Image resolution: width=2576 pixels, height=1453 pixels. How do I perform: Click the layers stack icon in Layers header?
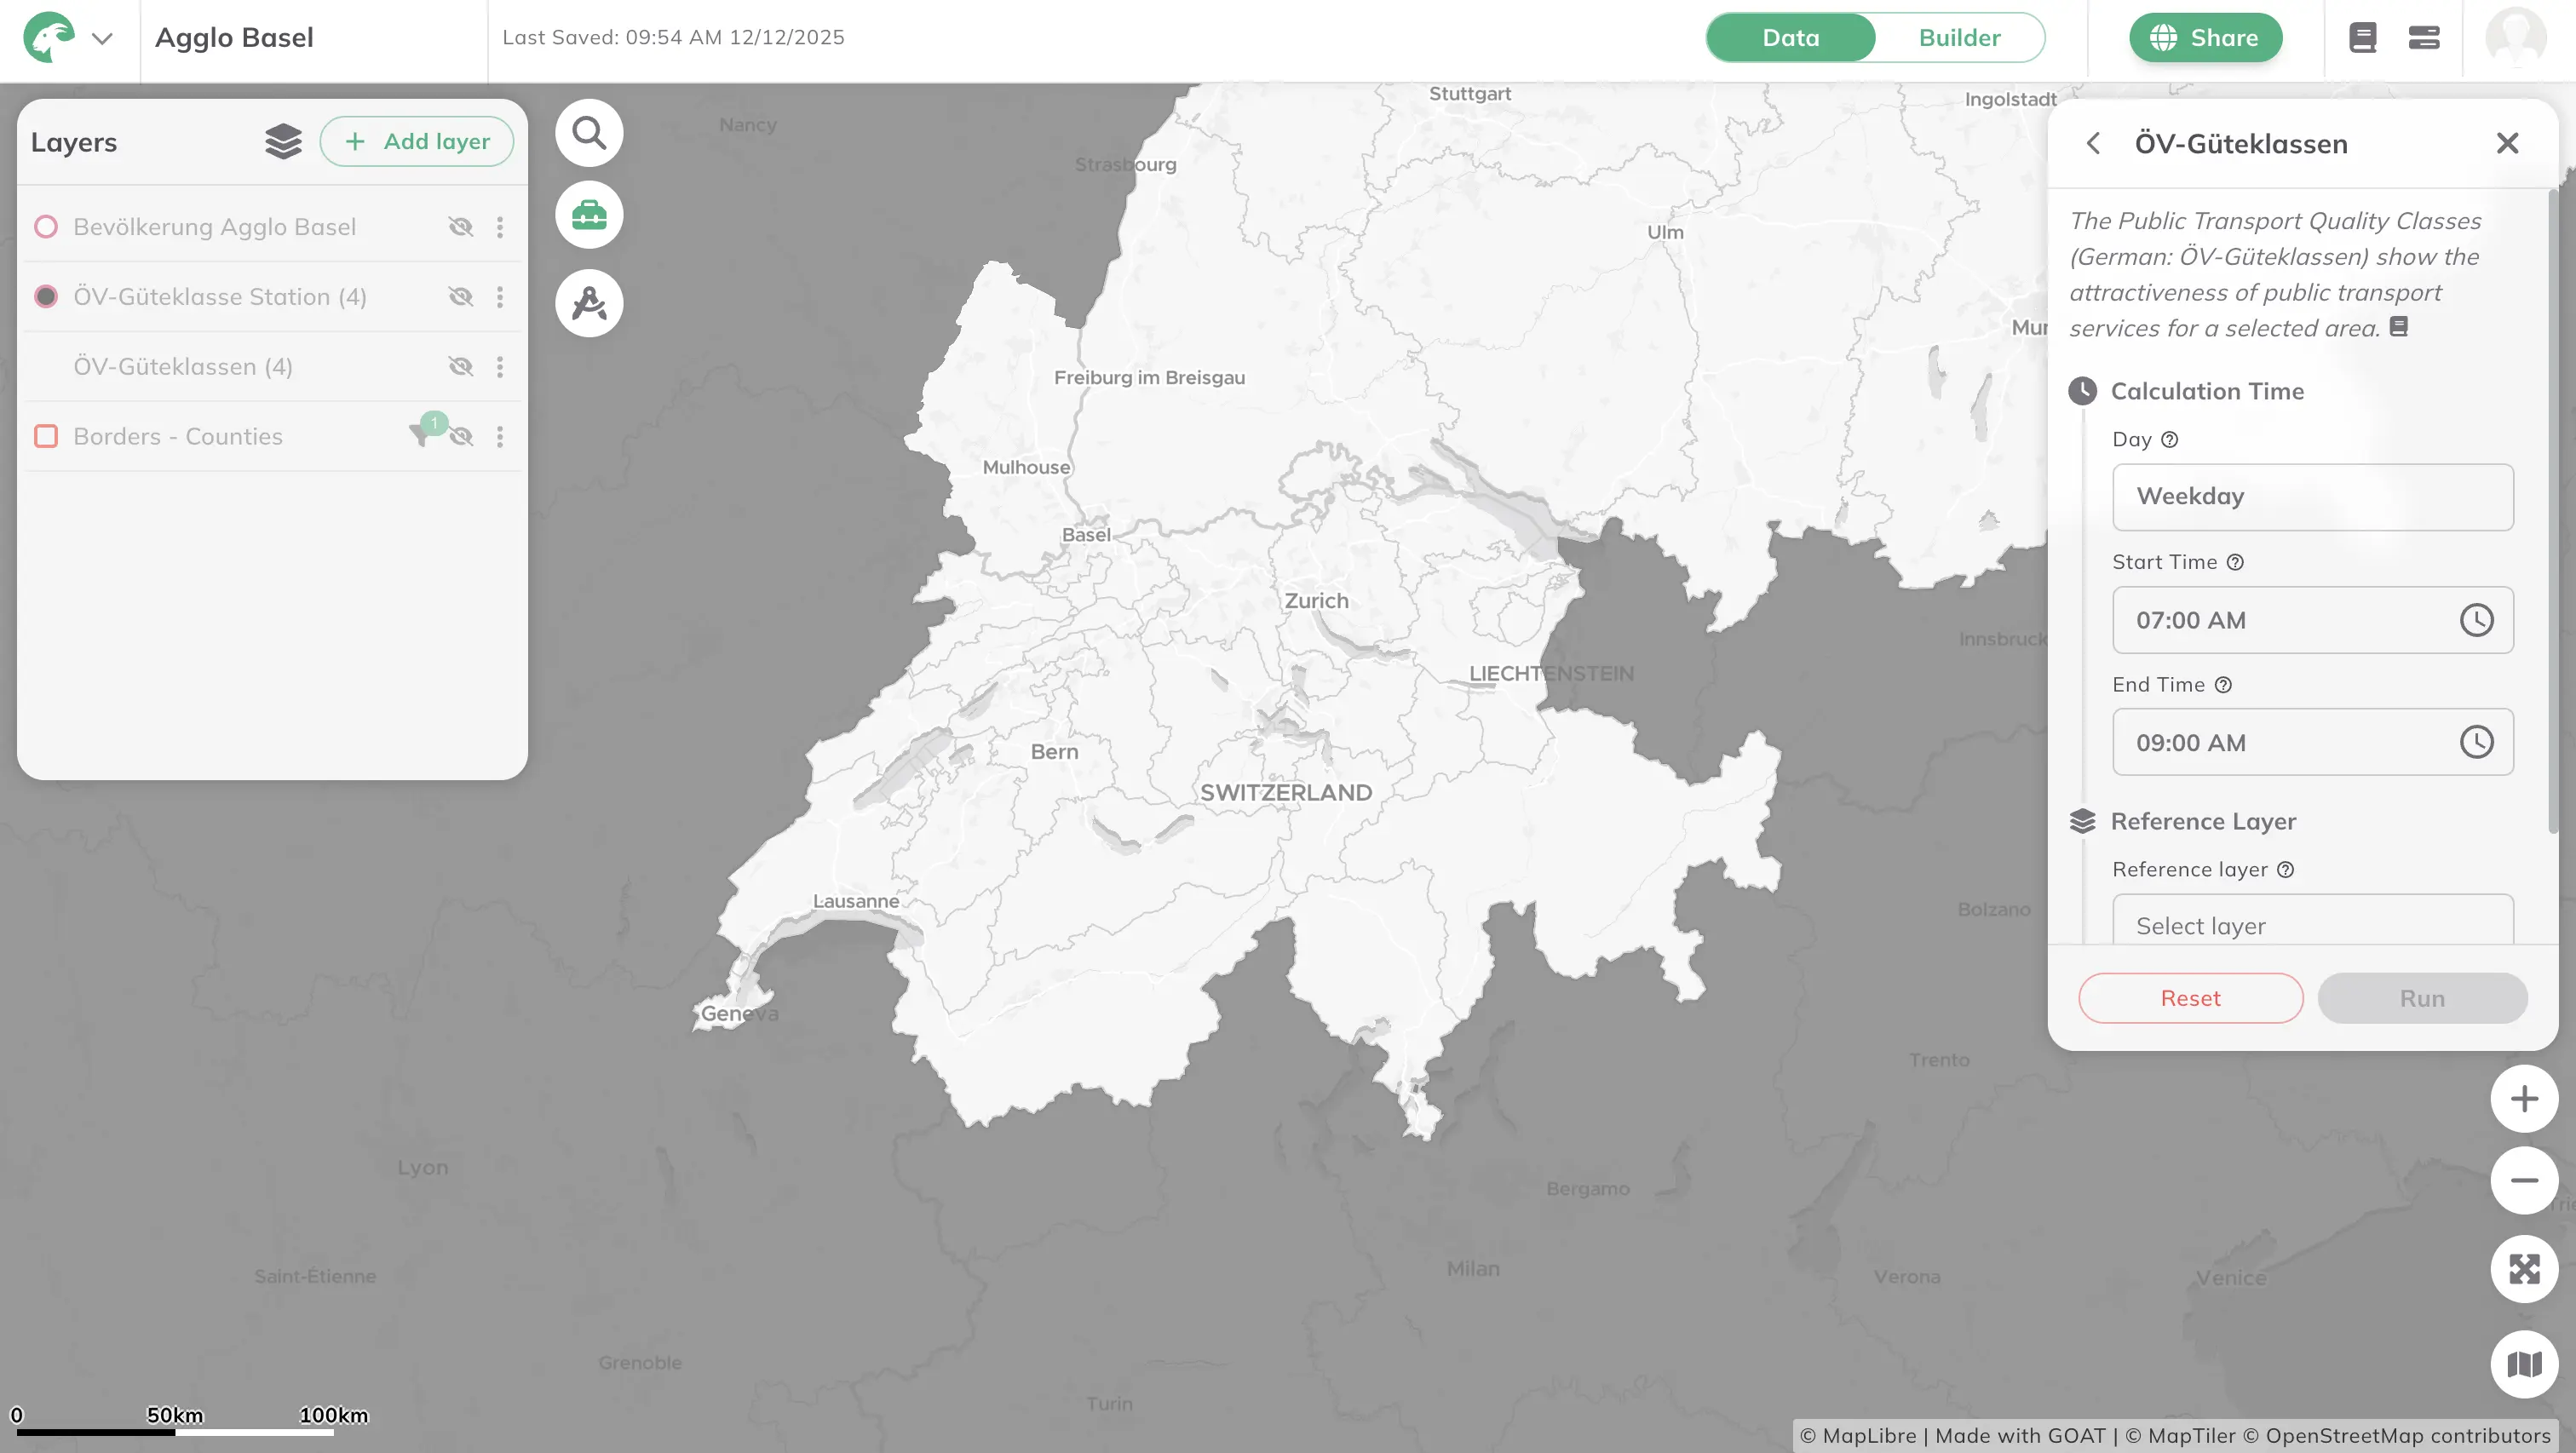click(x=283, y=141)
